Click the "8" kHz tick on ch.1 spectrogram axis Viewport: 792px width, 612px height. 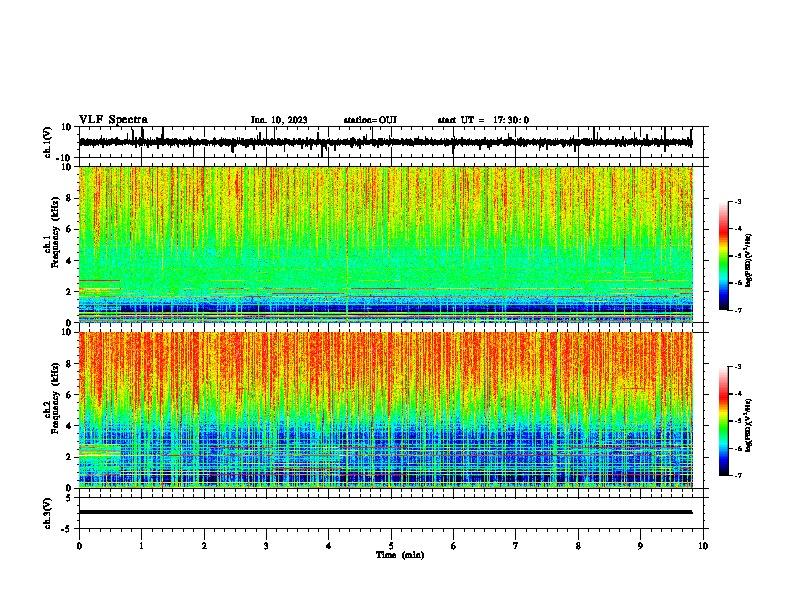click(x=69, y=198)
